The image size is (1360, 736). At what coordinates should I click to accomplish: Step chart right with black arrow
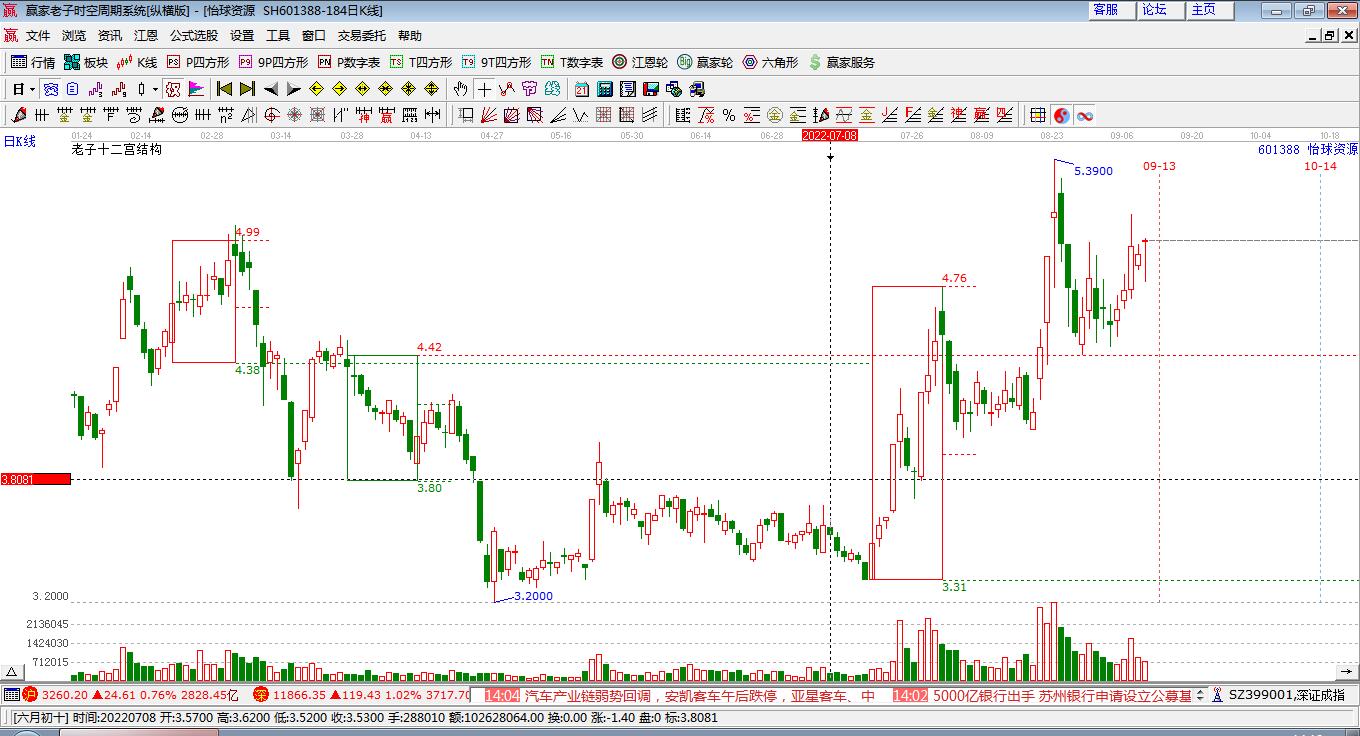293,89
